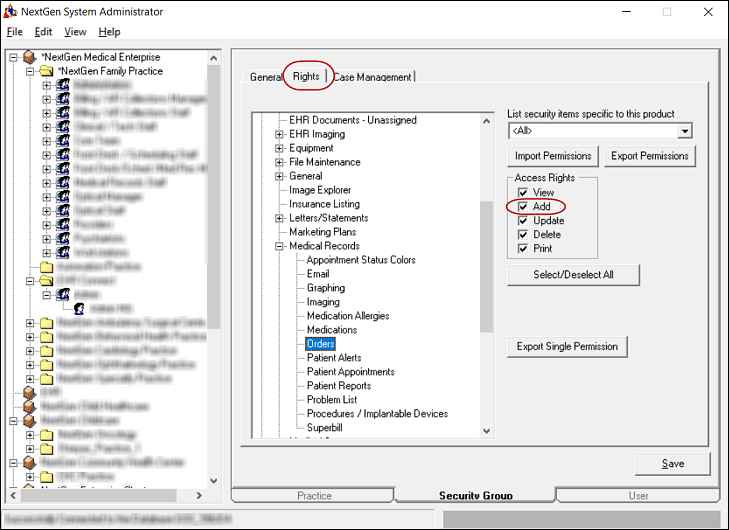Switch to the Rights tab
Screen dimensions: 729x530
(x=306, y=76)
